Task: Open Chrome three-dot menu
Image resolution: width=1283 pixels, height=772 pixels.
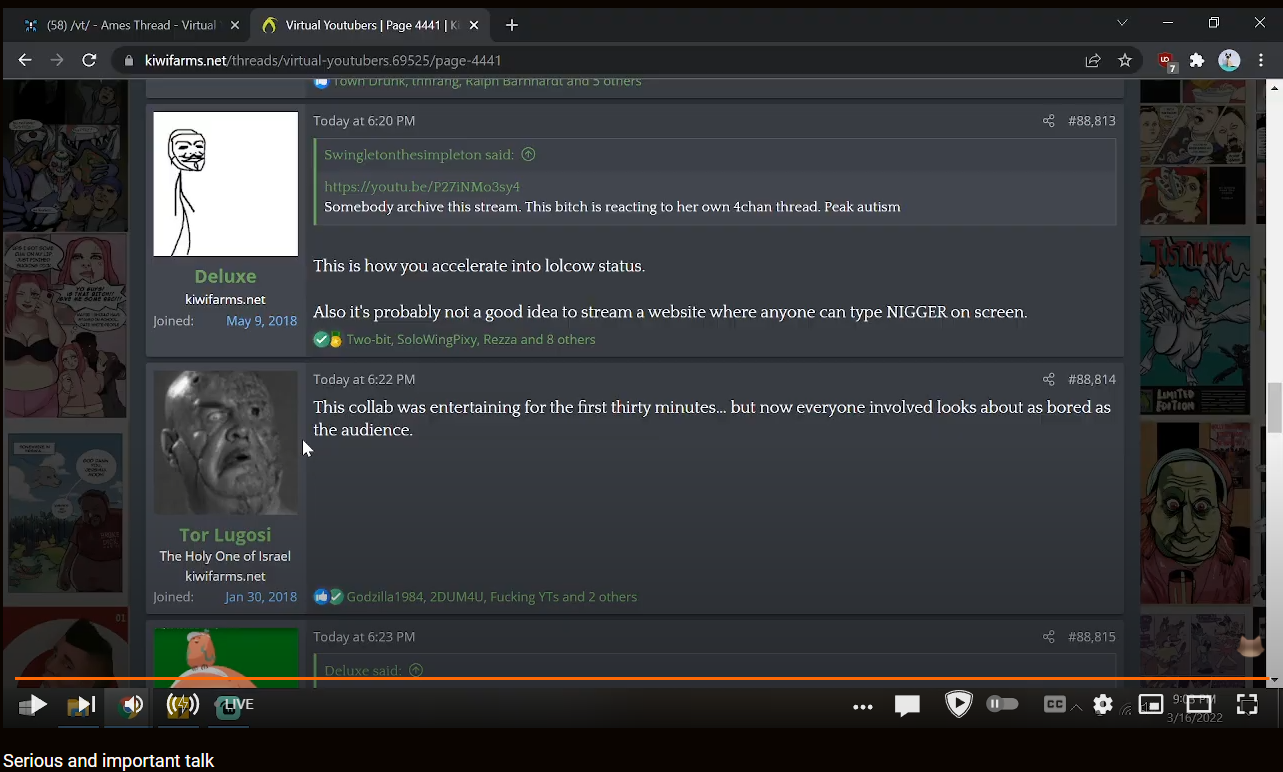Action: (x=1262, y=61)
